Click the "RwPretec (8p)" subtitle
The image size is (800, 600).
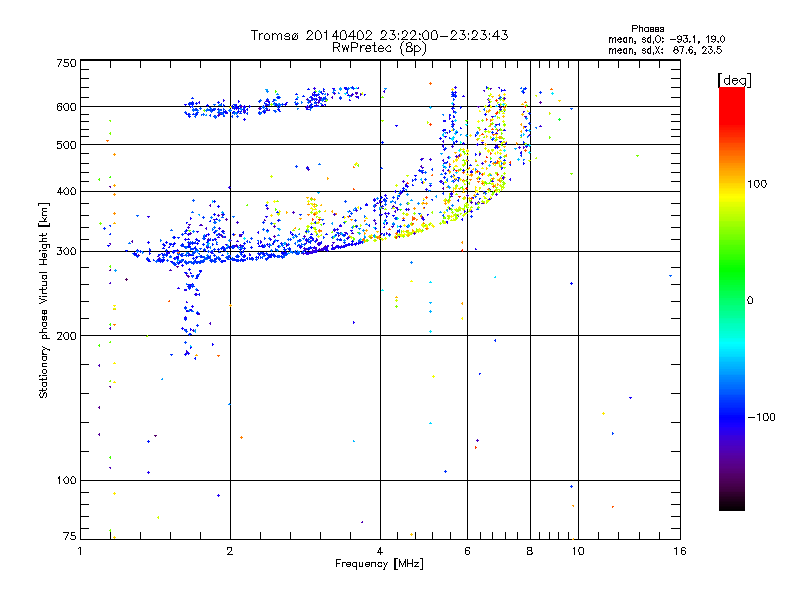click(x=379, y=48)
